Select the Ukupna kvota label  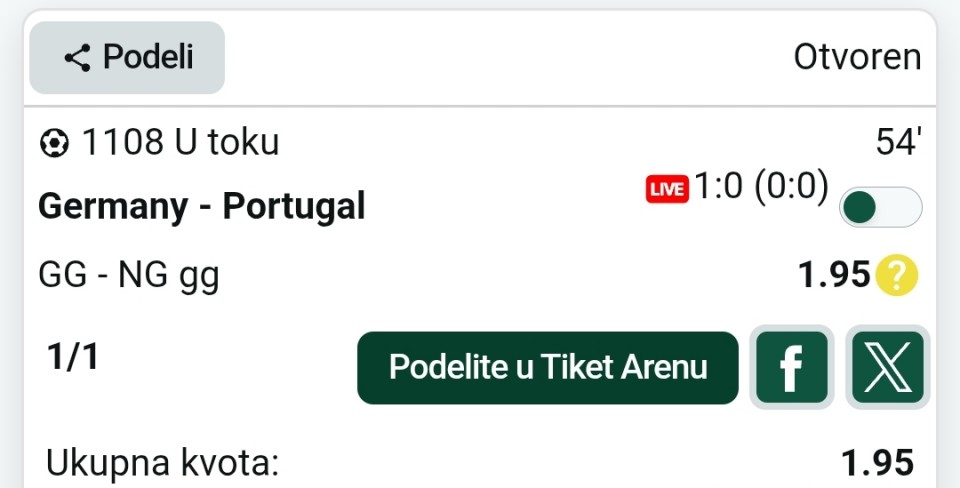(x=162, y=463)
